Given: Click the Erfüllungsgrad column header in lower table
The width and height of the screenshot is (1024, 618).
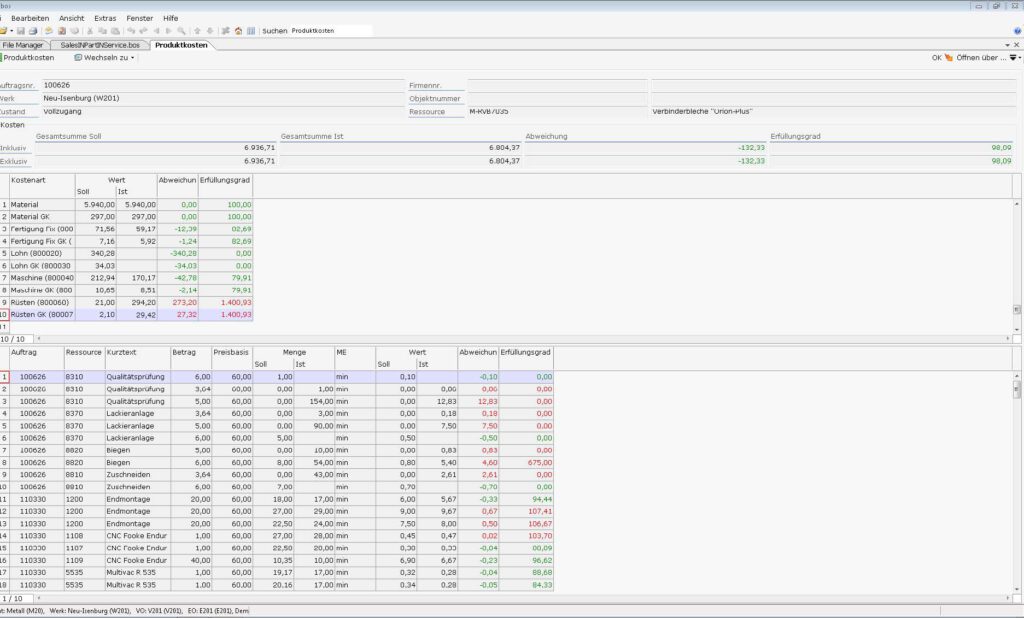Looking at the screenshot, I should pyautogui.click(x=526, y=352).
